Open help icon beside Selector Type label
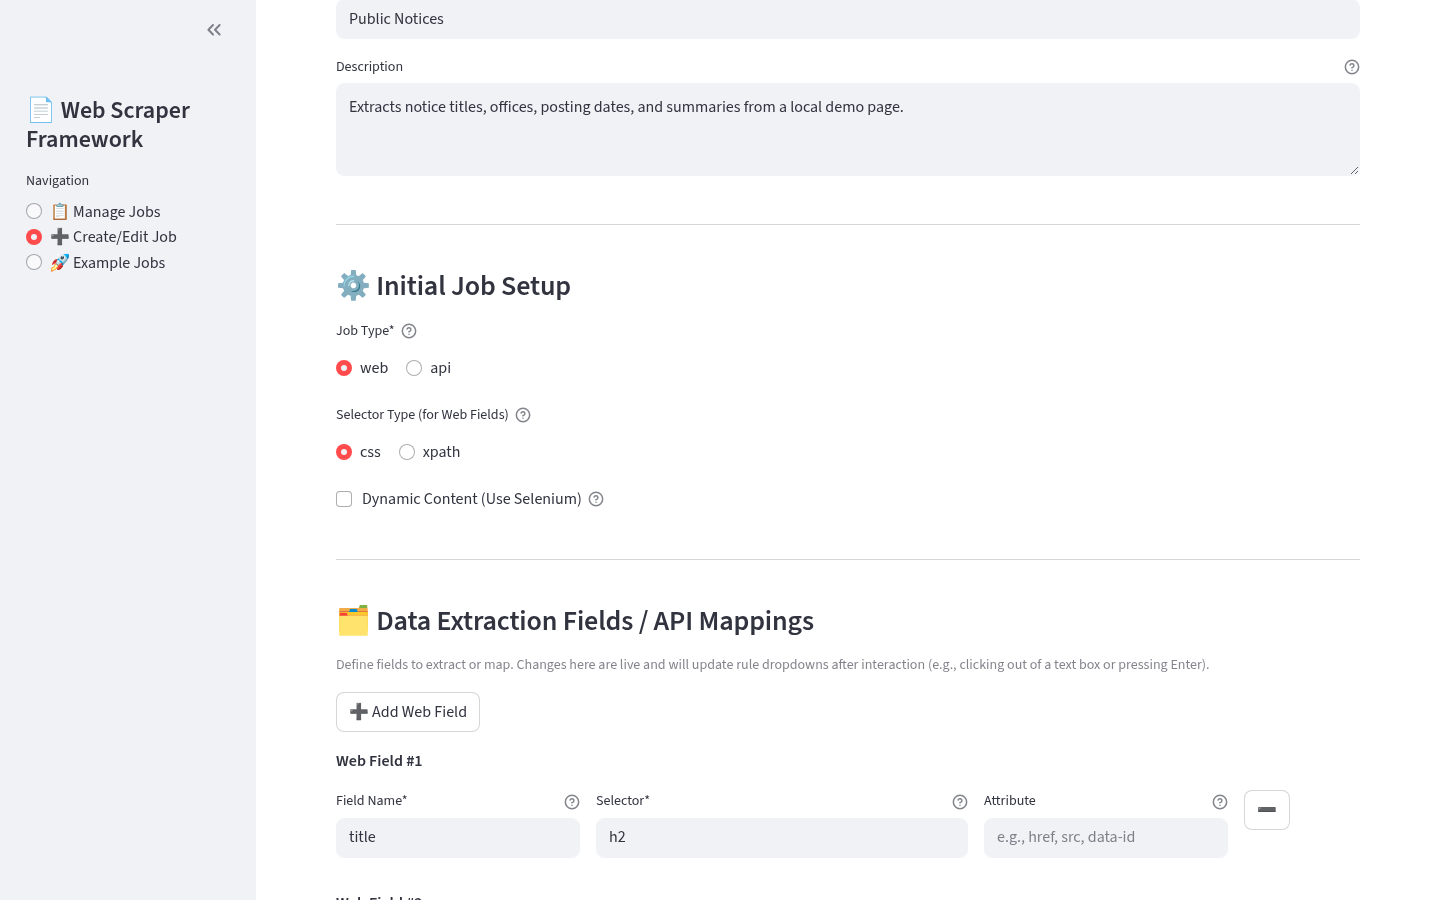 coord(523,415)
